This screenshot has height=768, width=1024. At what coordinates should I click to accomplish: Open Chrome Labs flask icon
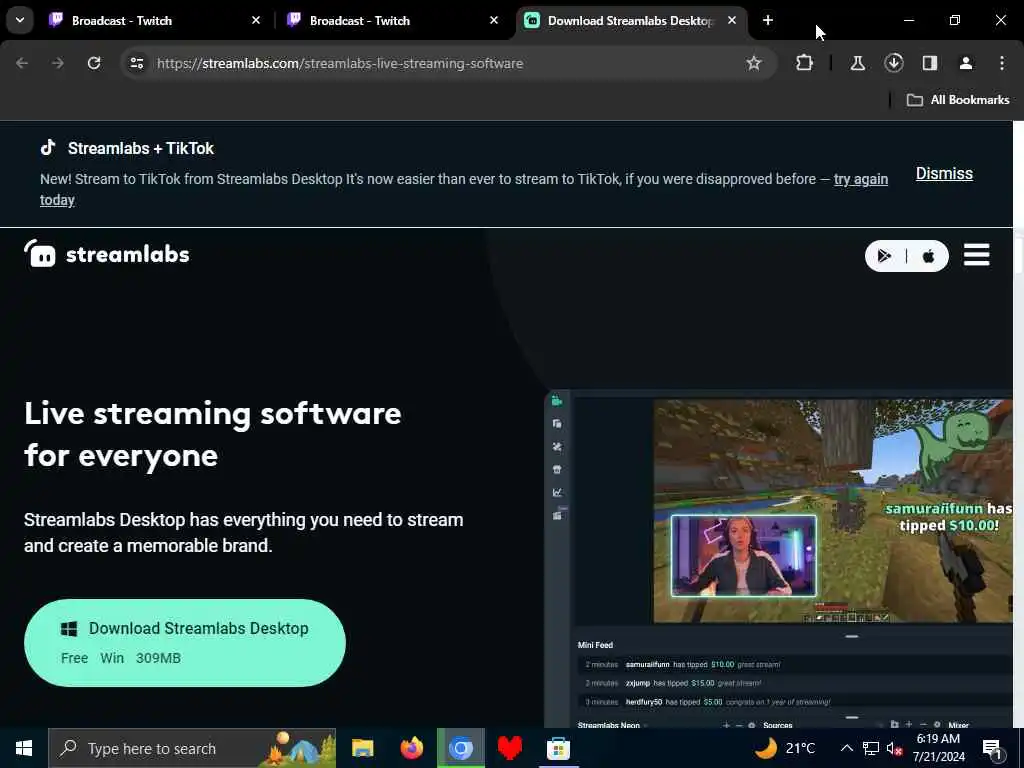(857, 63)
